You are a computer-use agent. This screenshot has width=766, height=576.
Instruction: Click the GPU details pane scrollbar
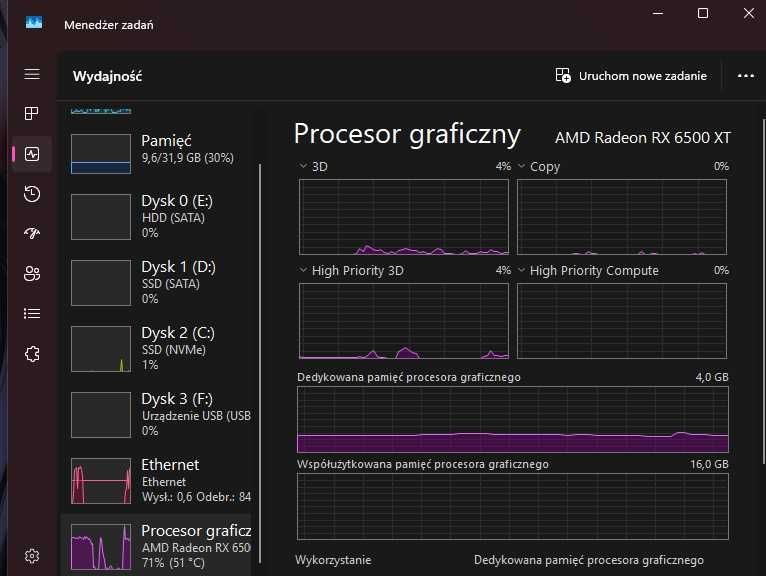point(764,291)
